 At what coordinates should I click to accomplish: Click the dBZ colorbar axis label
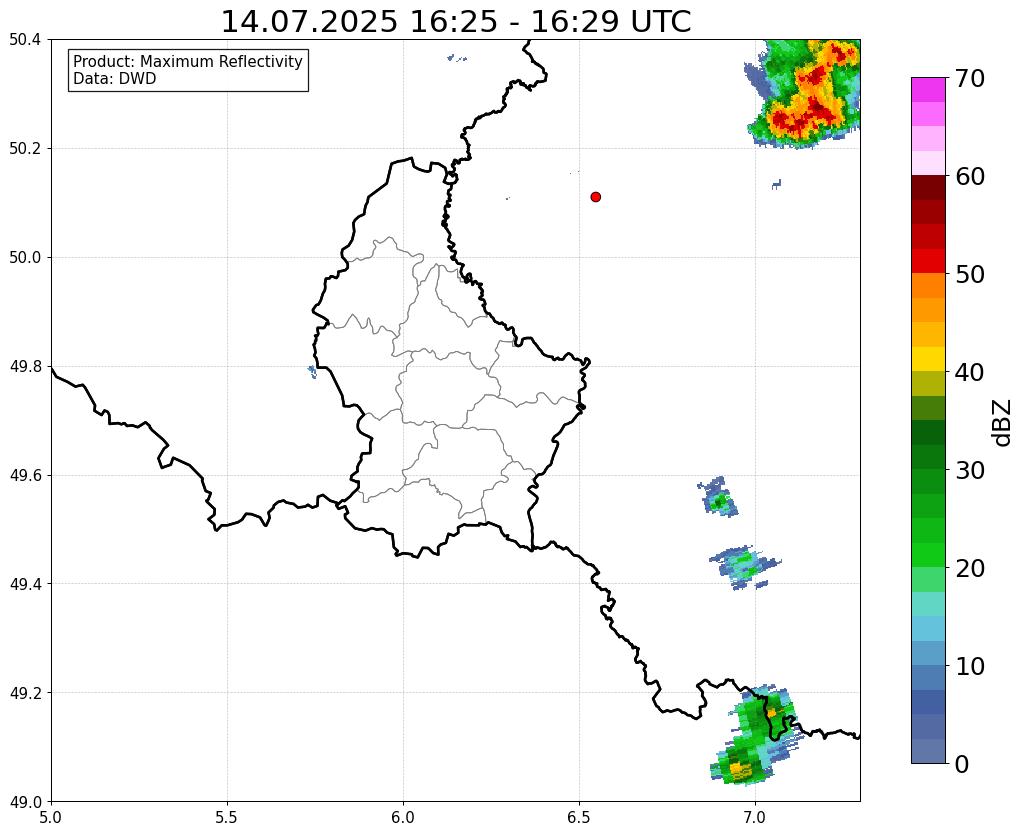click(x=1003, y=422)
